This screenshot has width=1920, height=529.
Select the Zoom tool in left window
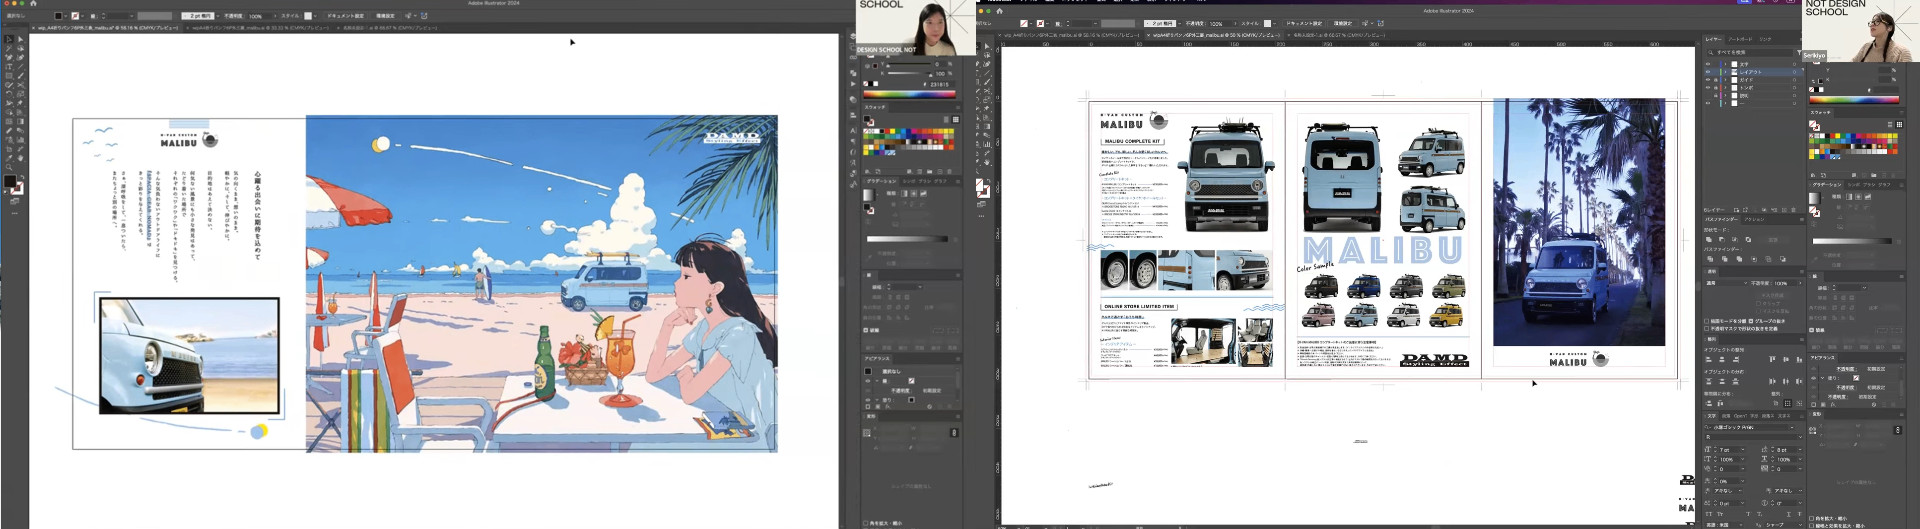point(9,167)
